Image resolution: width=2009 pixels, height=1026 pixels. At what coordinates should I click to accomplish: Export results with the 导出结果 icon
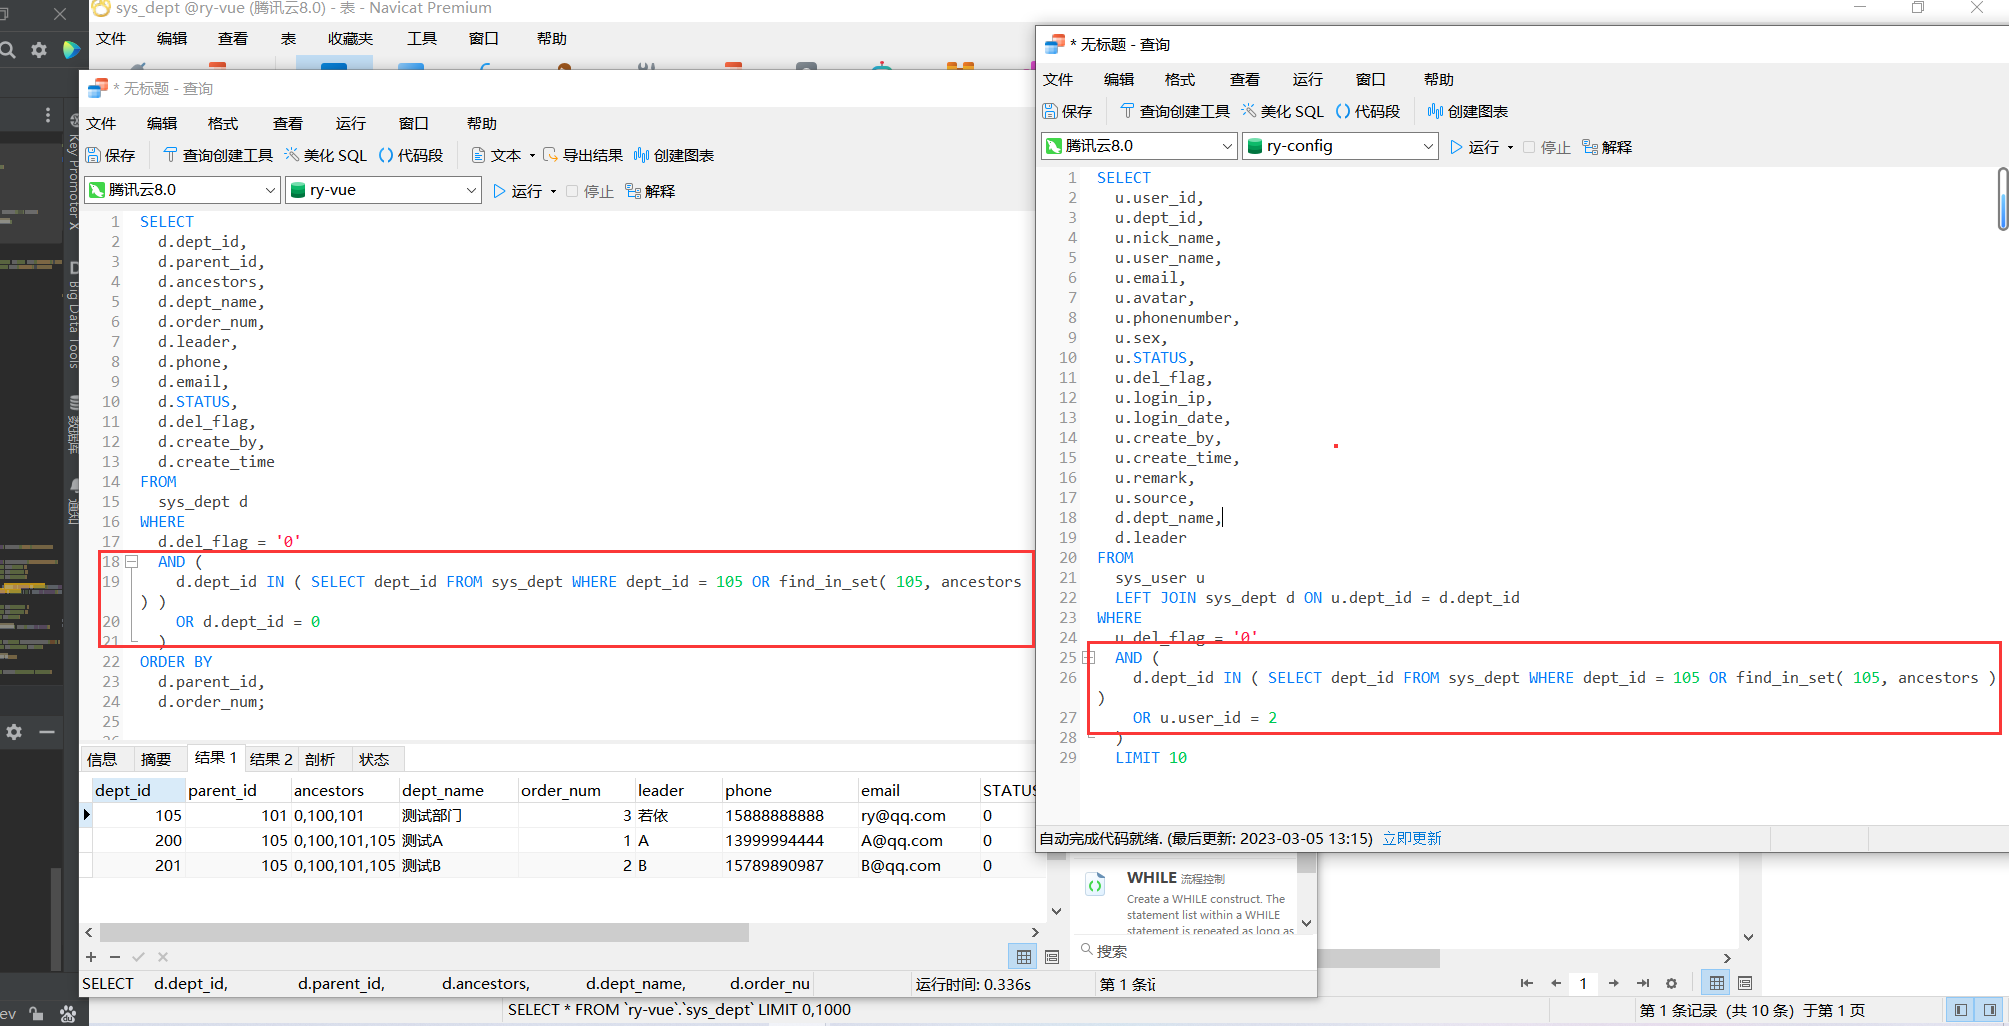pyautogui.click(x=585, y=155)
